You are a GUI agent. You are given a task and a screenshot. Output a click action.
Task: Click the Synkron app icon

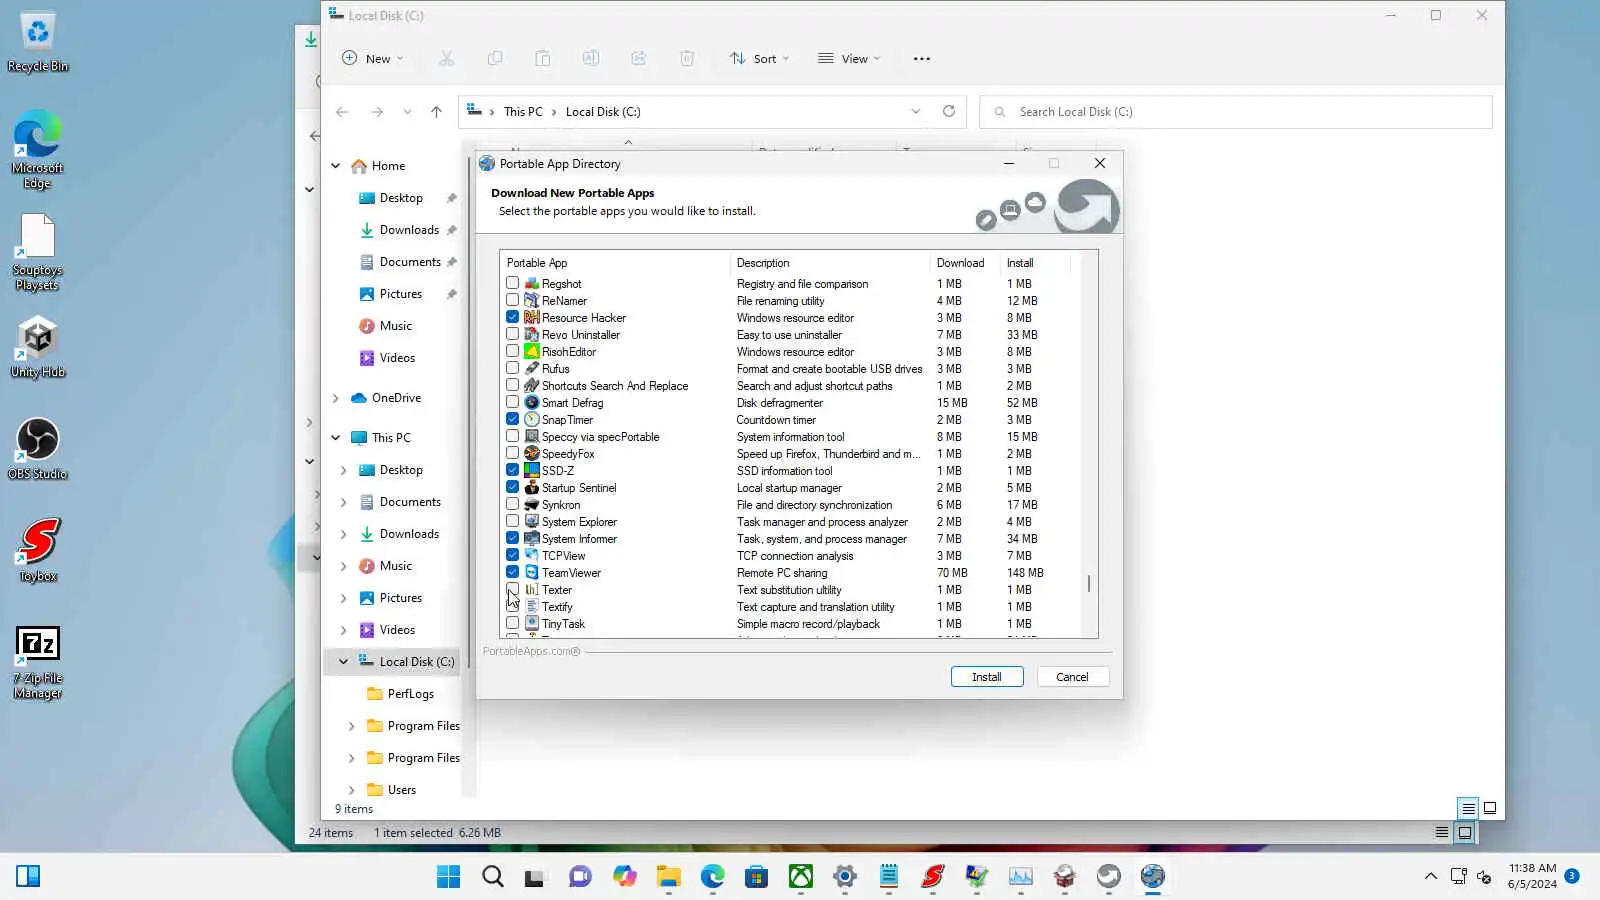click(532, 505)
